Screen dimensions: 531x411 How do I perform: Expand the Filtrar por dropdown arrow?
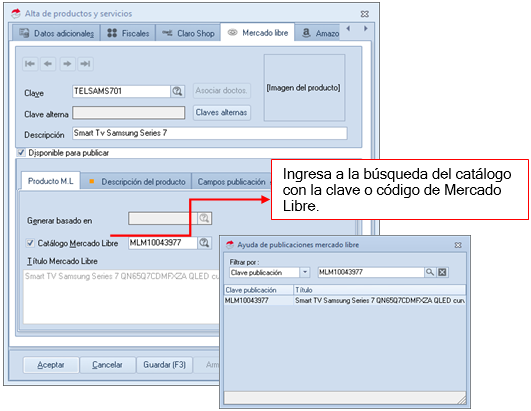(x=305, y=272)
